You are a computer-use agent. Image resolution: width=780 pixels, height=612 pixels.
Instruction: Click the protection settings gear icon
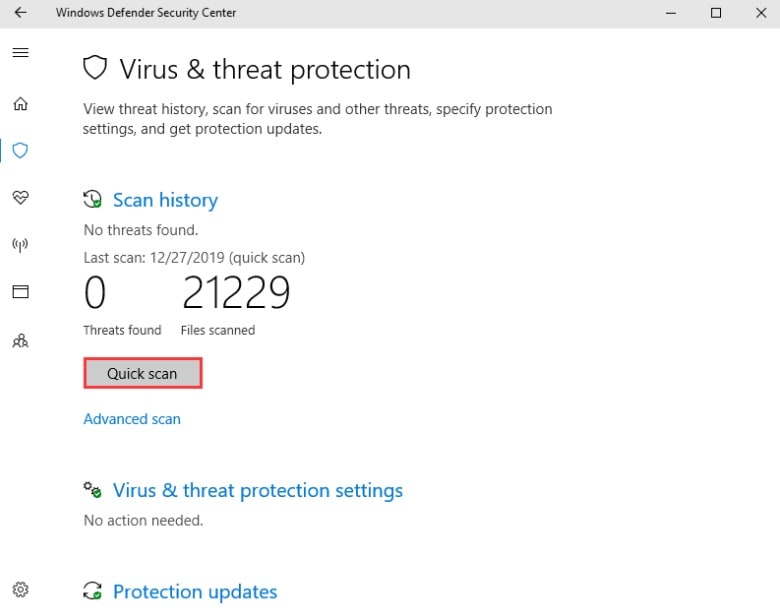(93, 490)
